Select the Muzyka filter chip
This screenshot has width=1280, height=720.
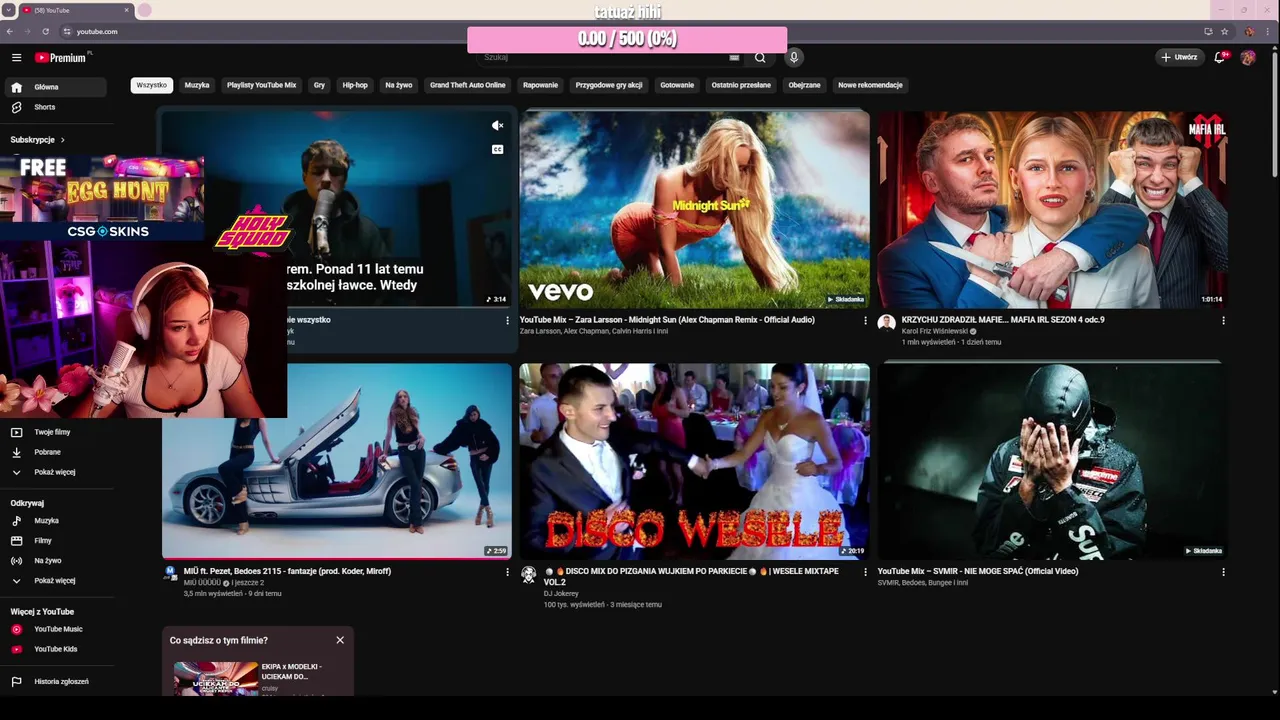point(197,86)
